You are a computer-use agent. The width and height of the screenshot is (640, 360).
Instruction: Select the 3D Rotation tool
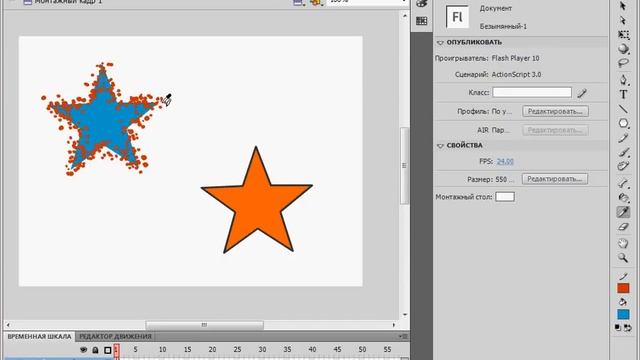point(623,49)
